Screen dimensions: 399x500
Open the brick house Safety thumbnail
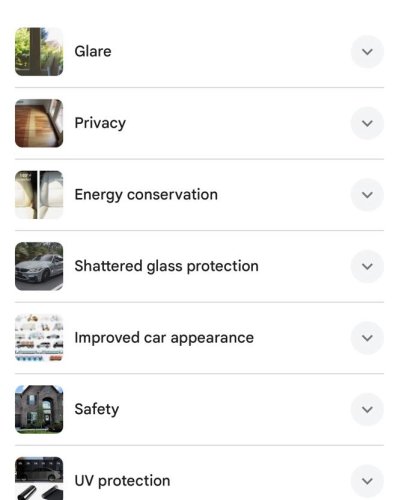(x=39, y=409)
